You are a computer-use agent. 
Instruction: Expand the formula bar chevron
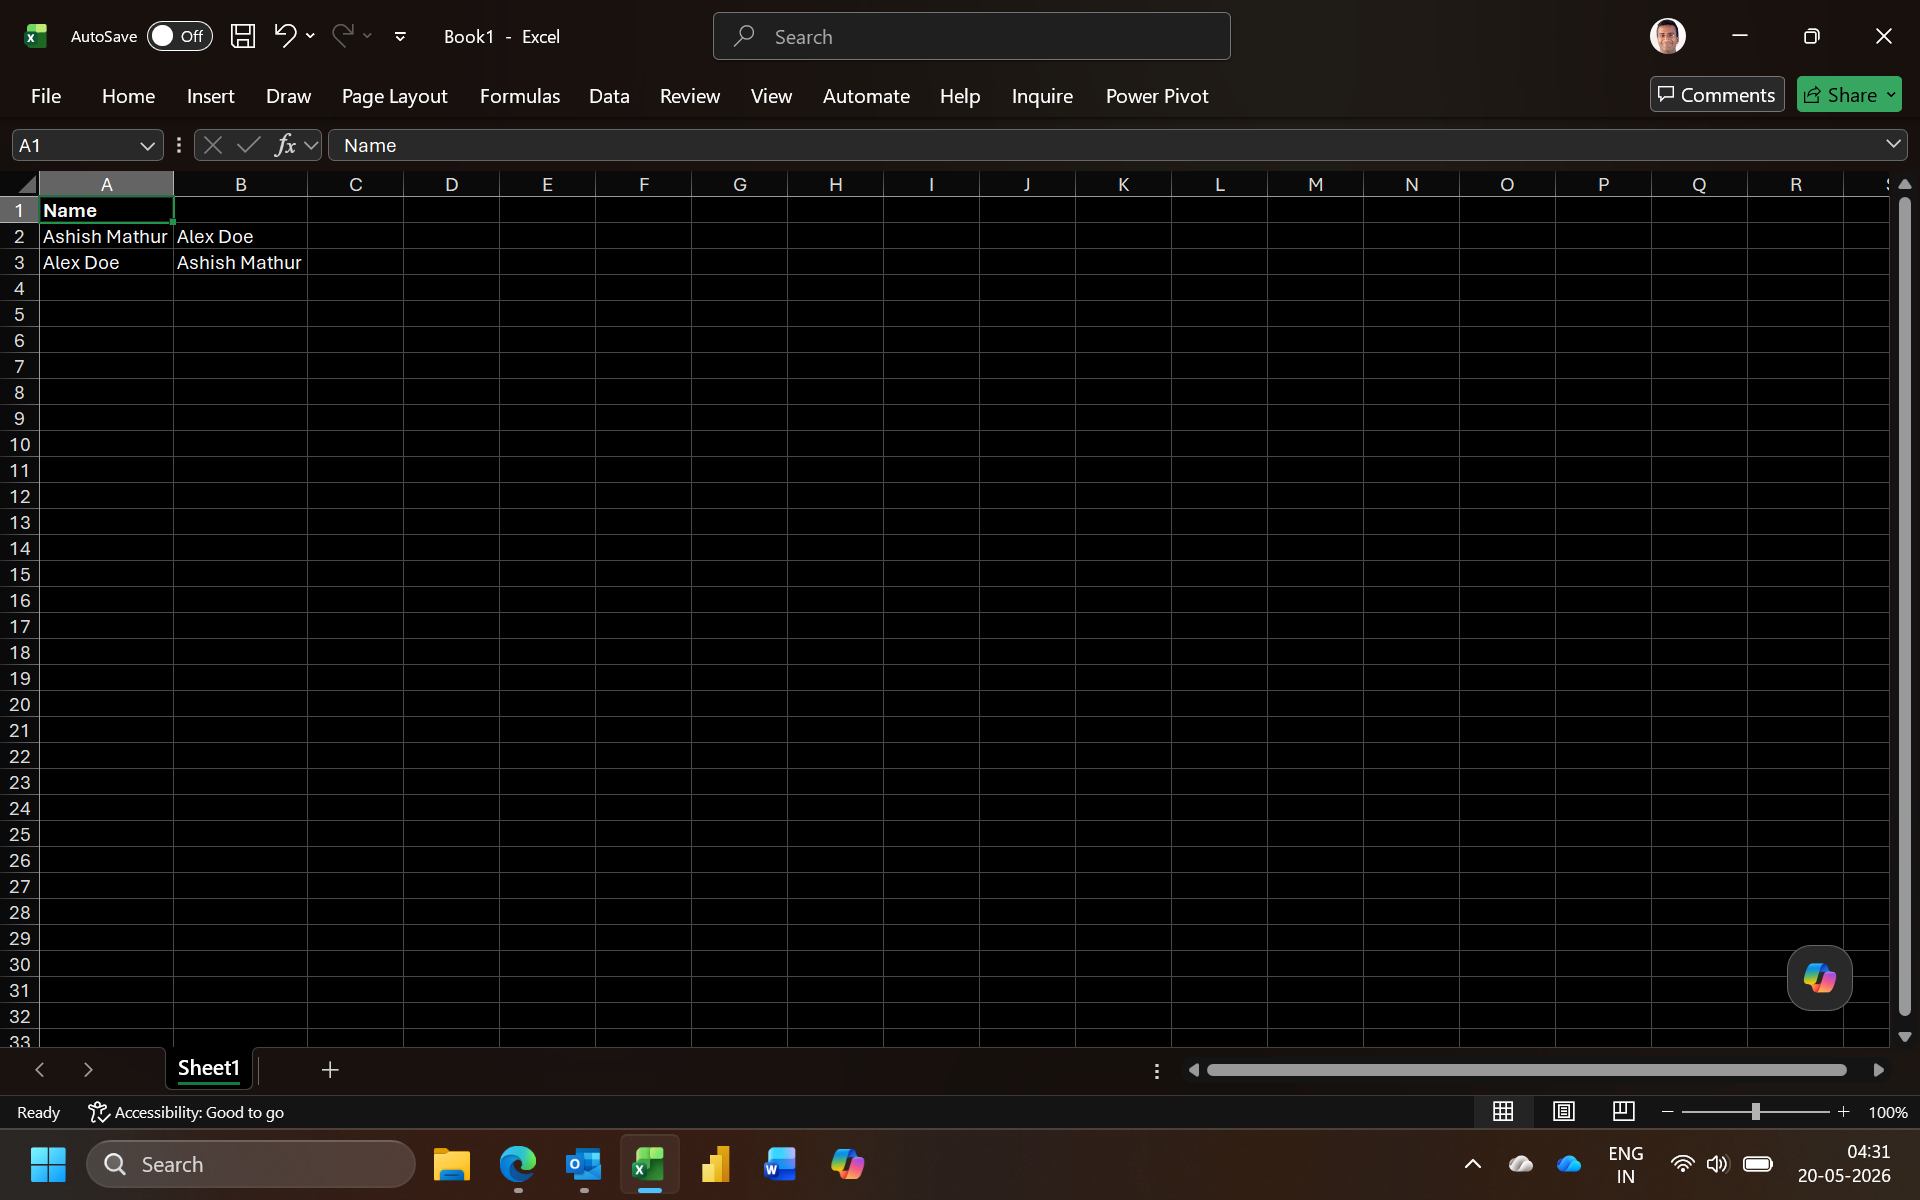click(x=1893, y=145)
